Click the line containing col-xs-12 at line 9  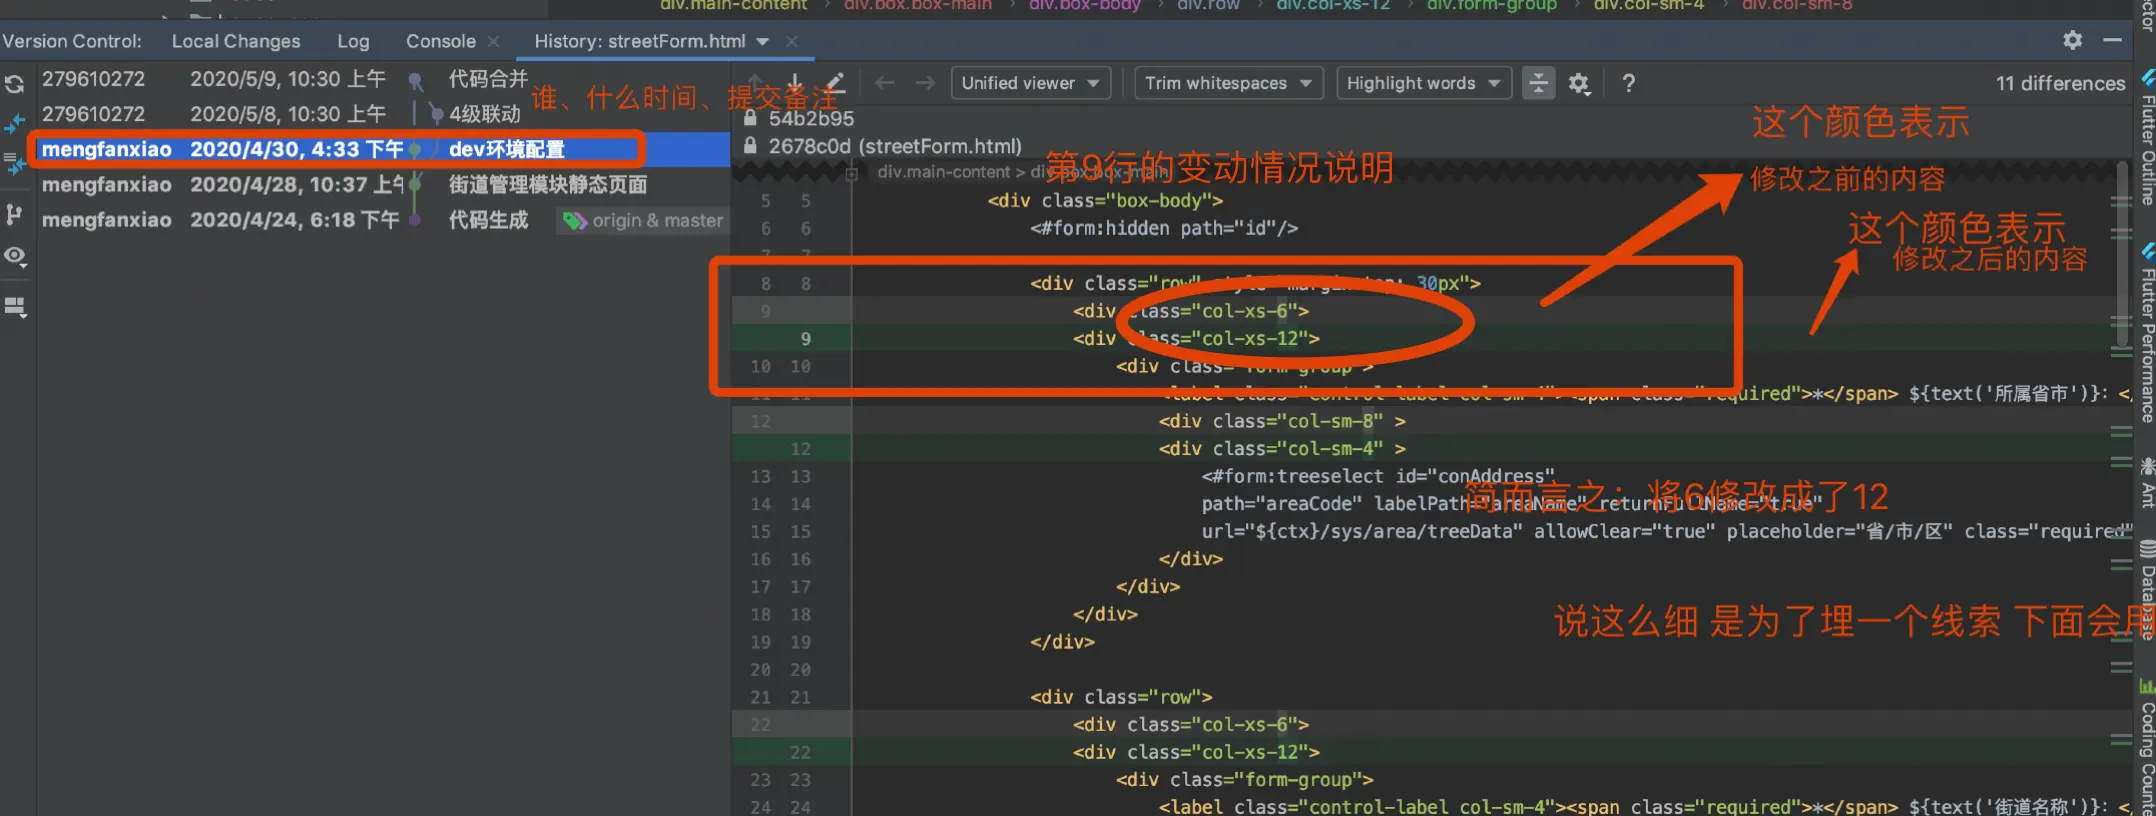1197,339
